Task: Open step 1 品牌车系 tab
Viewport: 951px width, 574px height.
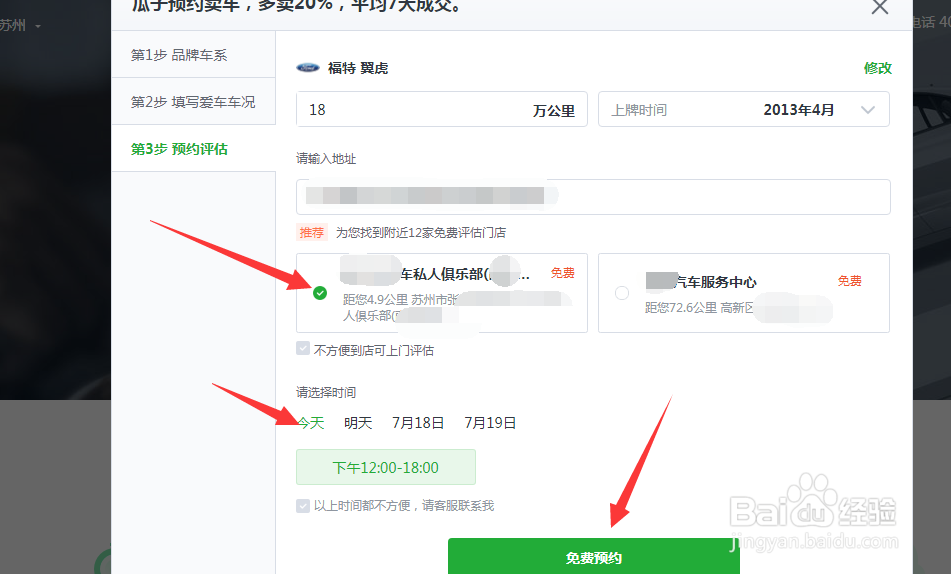Action: [193, 55]
